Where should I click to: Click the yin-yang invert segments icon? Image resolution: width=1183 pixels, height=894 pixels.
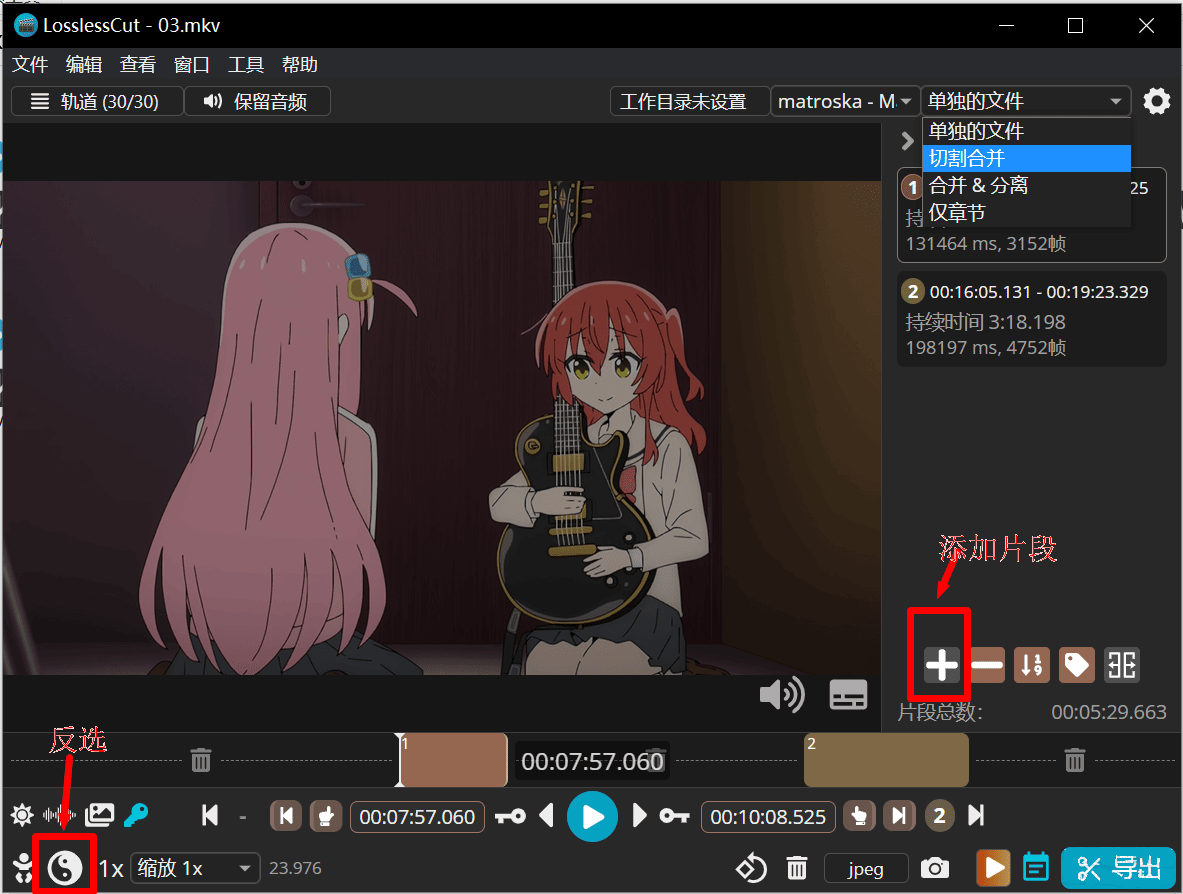point(65,867)
